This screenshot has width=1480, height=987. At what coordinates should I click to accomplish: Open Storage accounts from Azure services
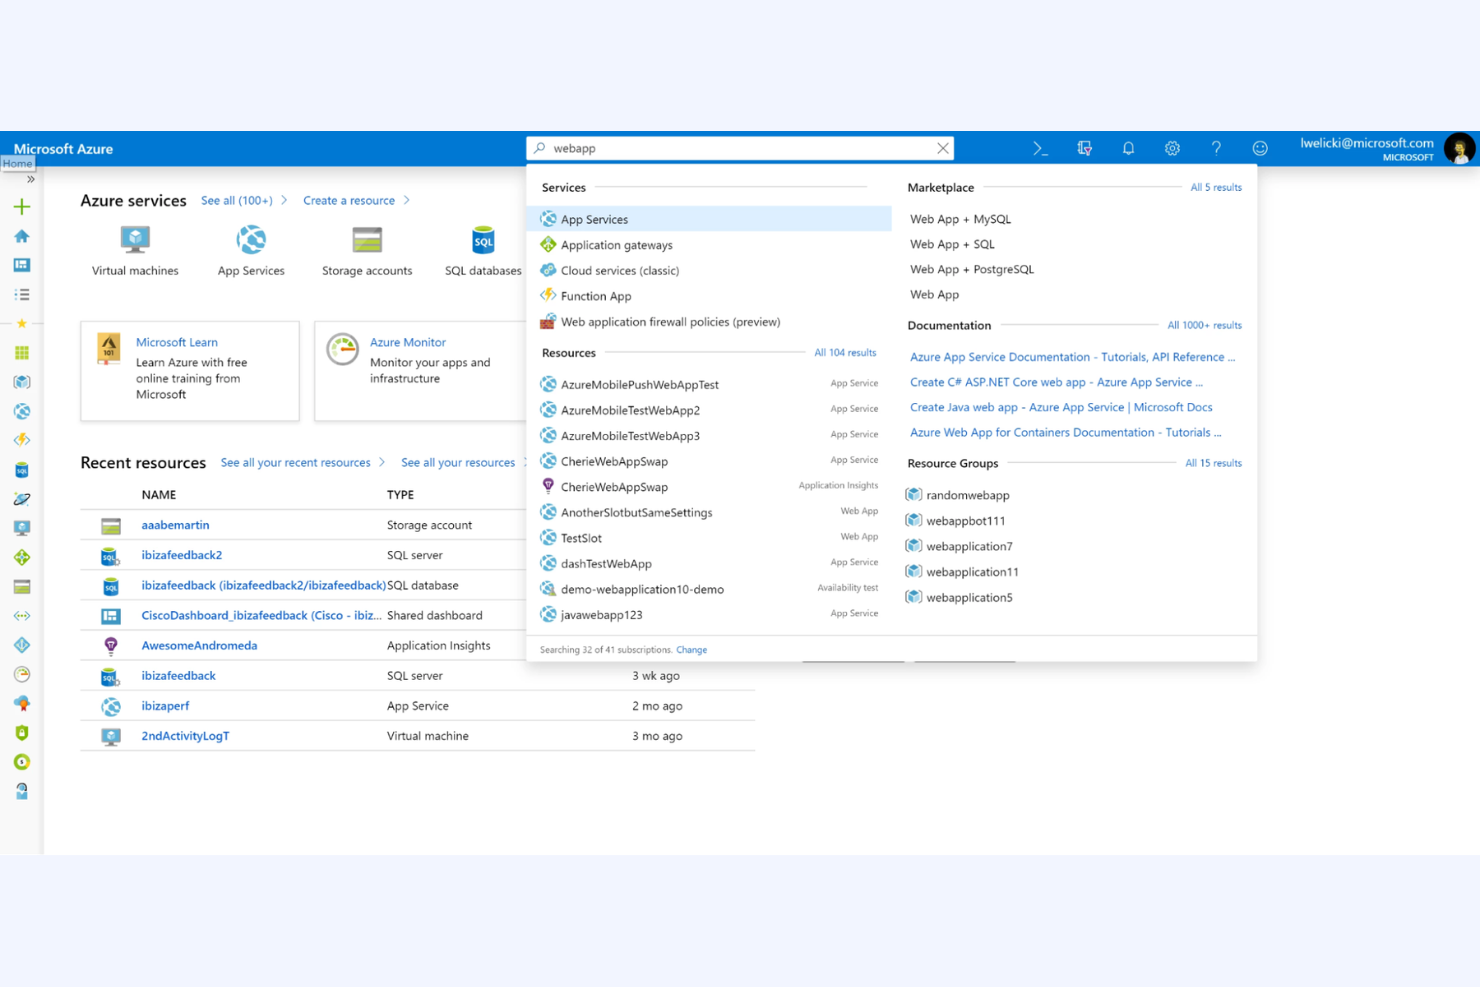click(x=367, y=240)
